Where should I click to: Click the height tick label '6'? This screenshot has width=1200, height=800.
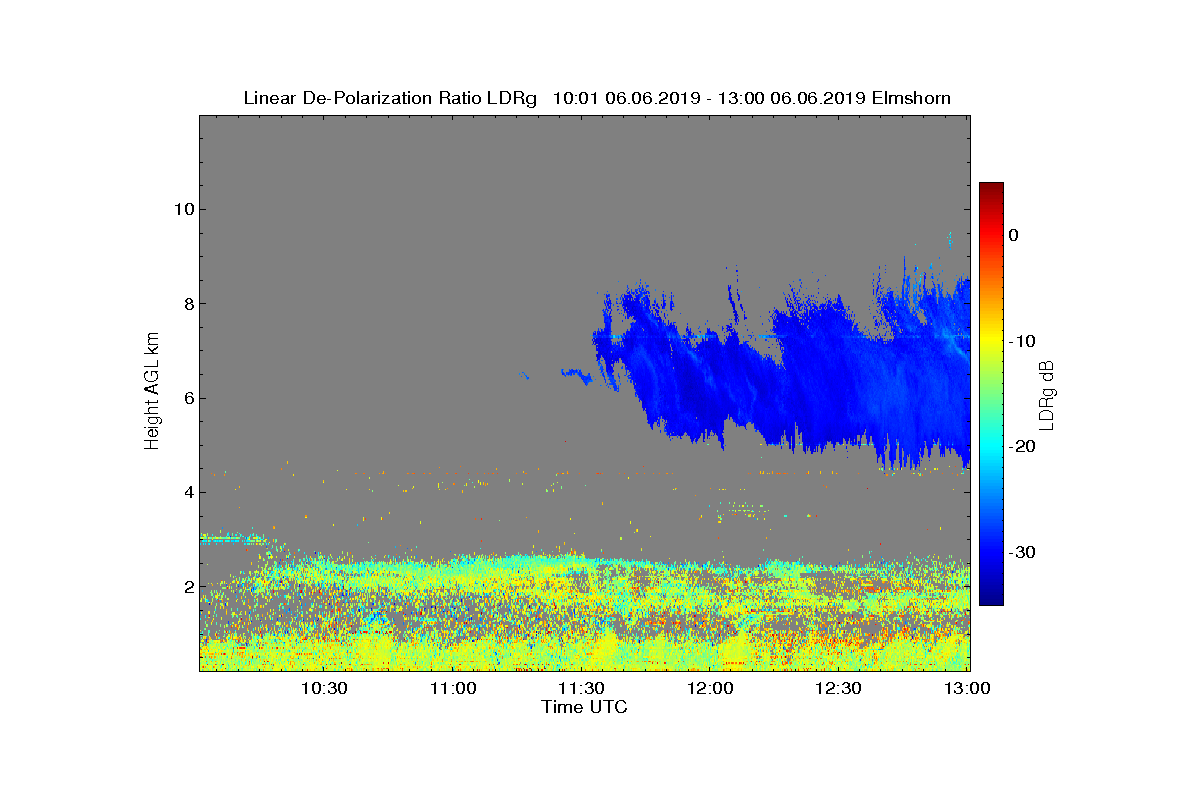coord(187,398)
